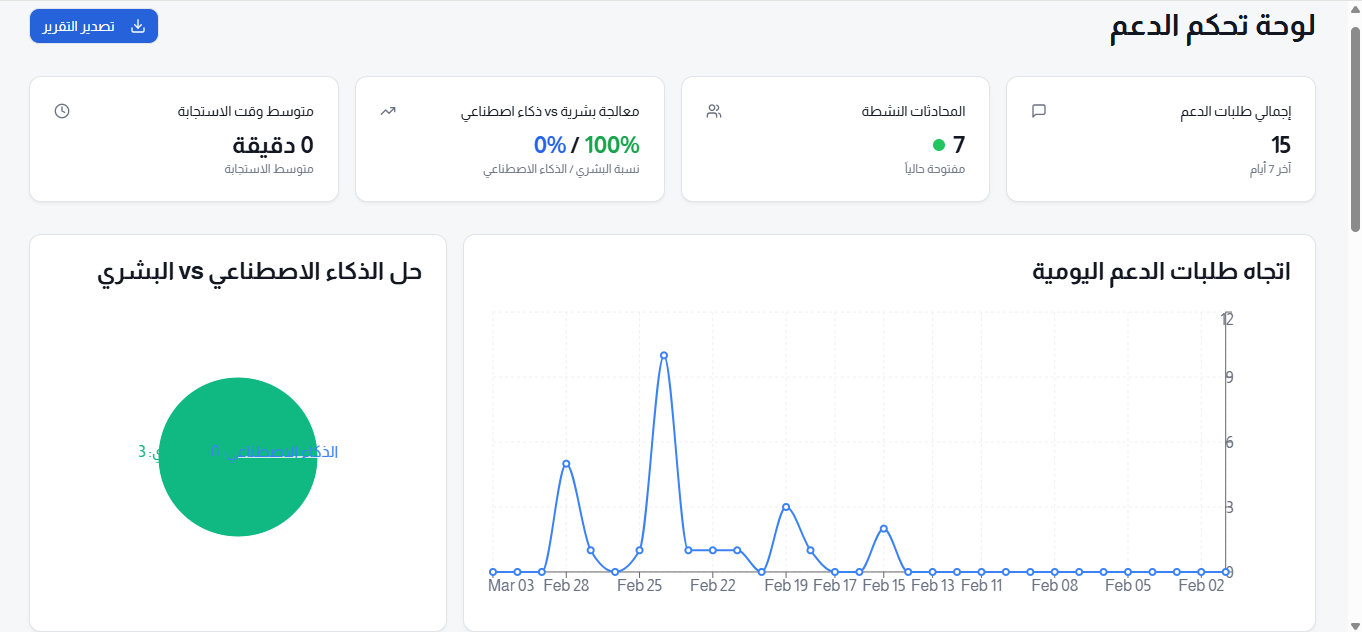Click the Feb 15 data point on chart

click(x=884, y=528)
